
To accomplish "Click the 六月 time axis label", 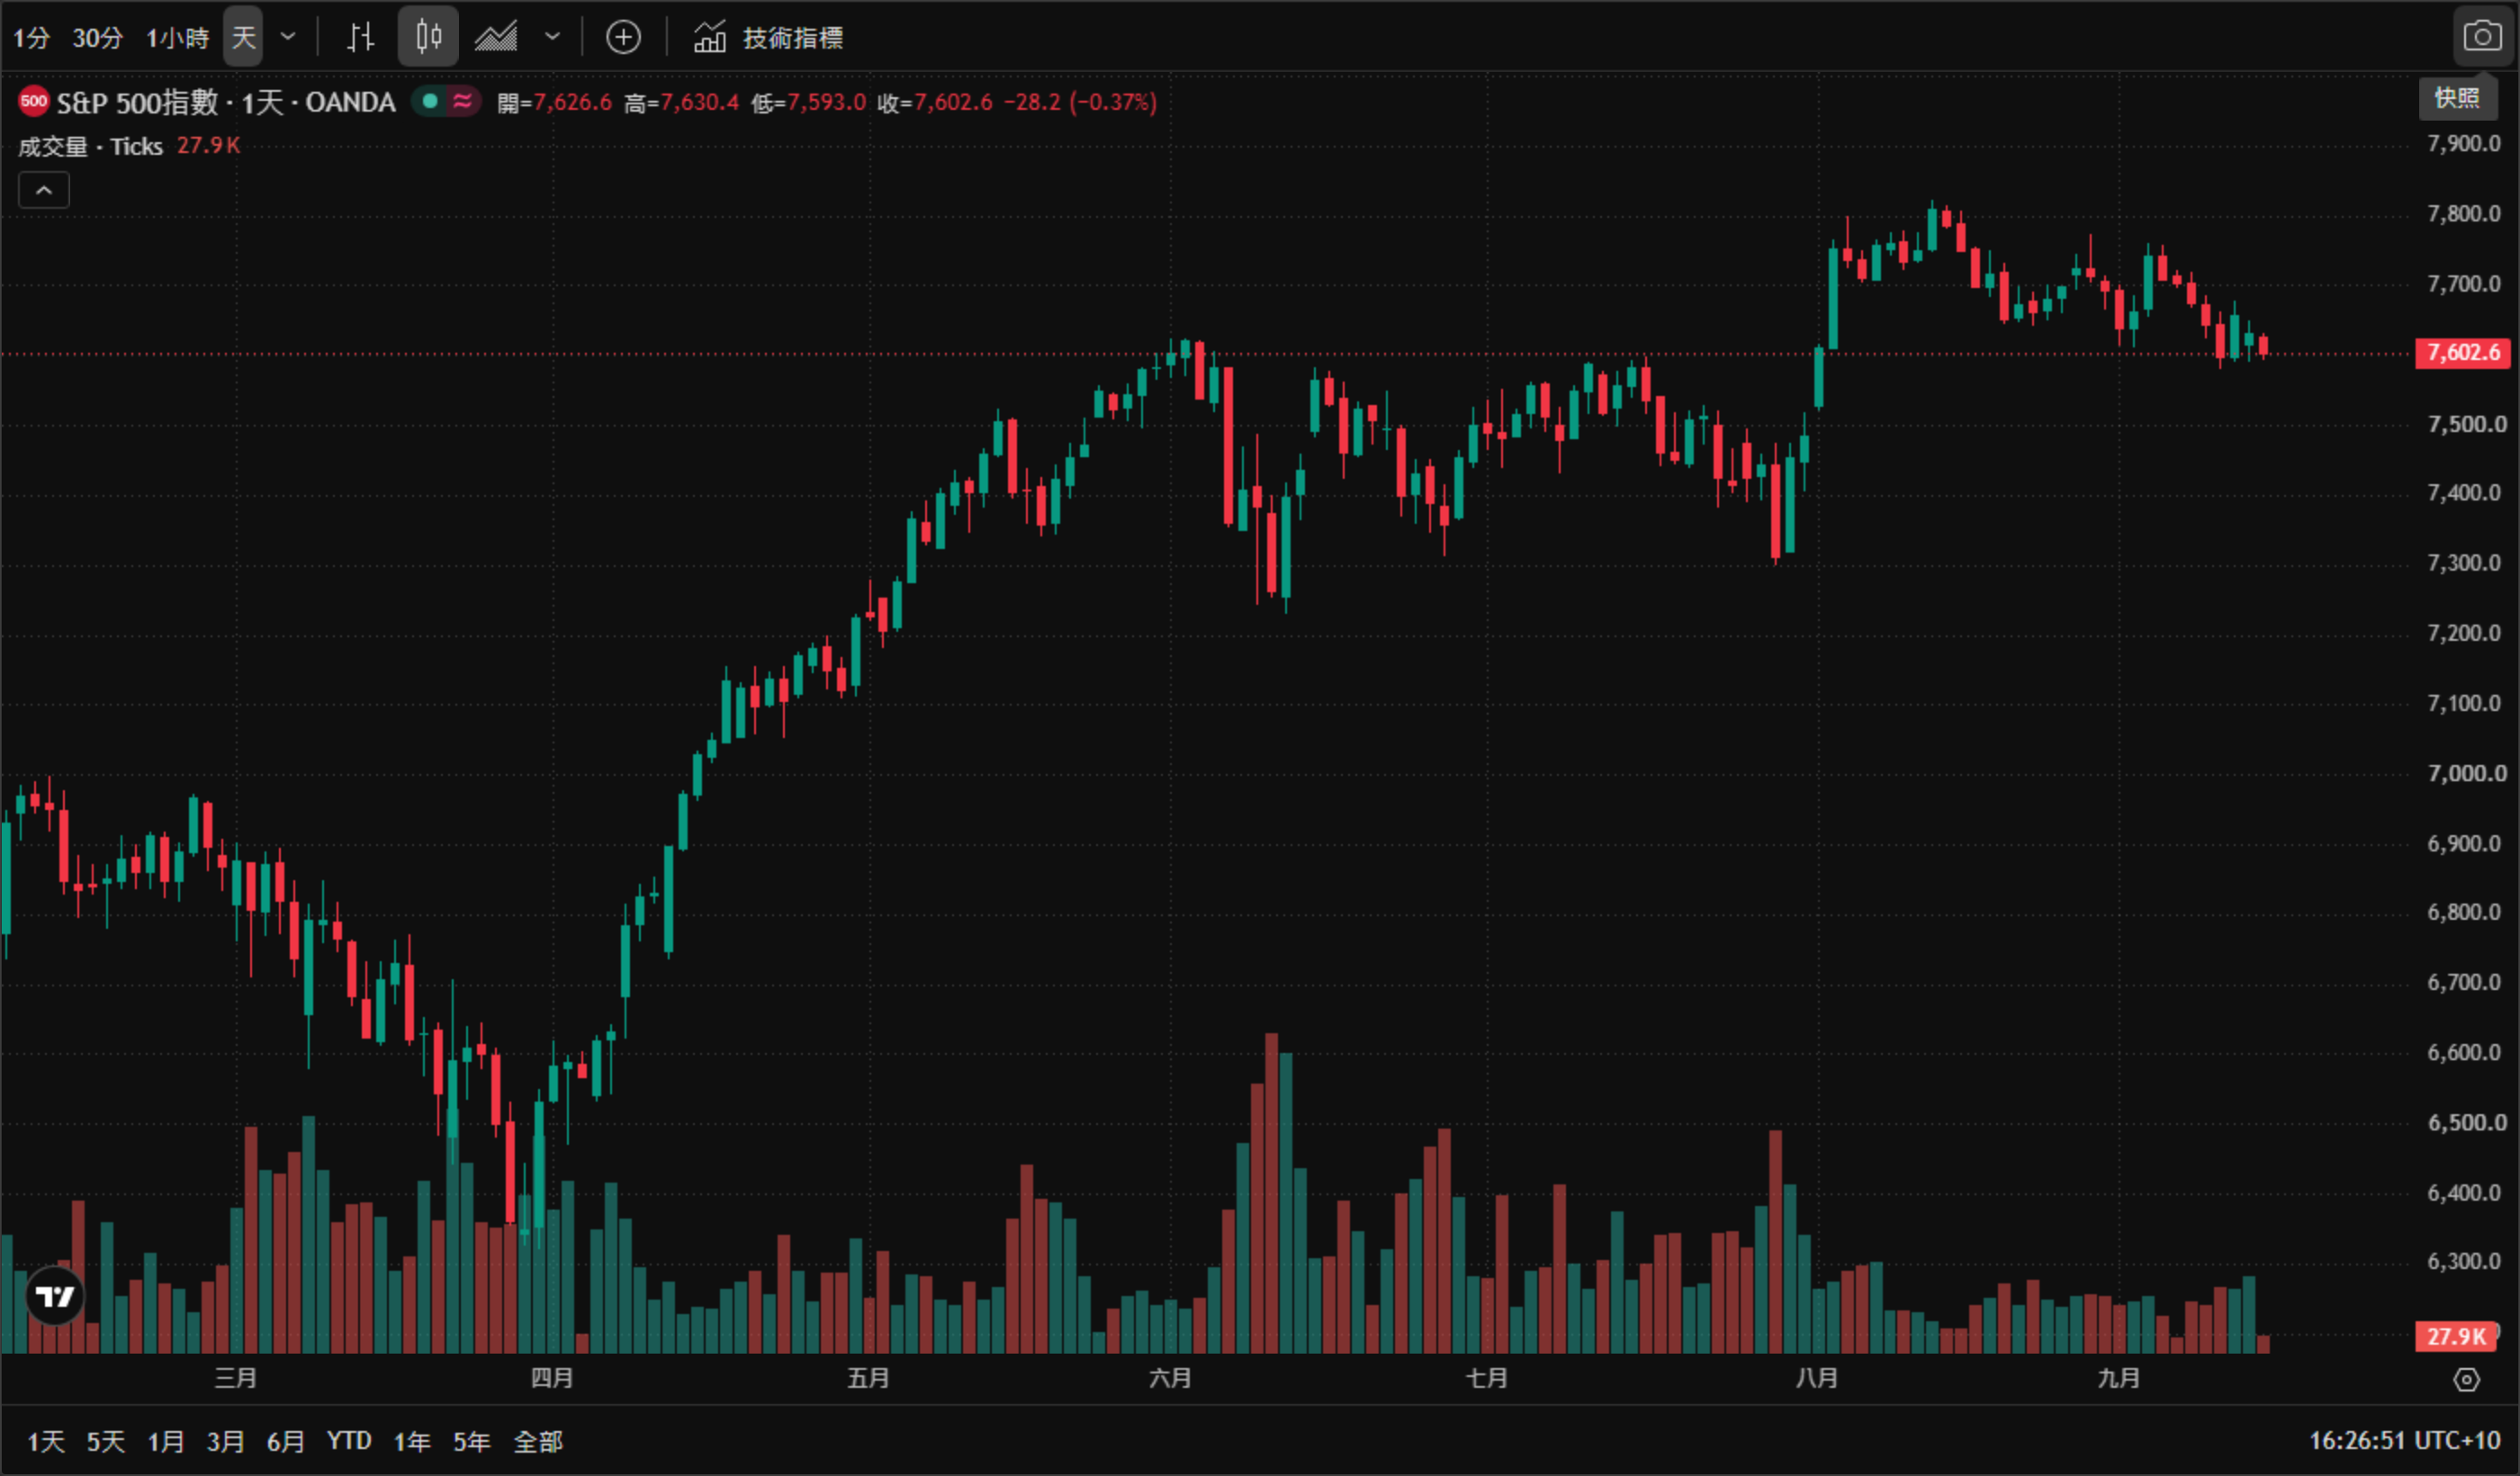I will tap(1170, 1378).
